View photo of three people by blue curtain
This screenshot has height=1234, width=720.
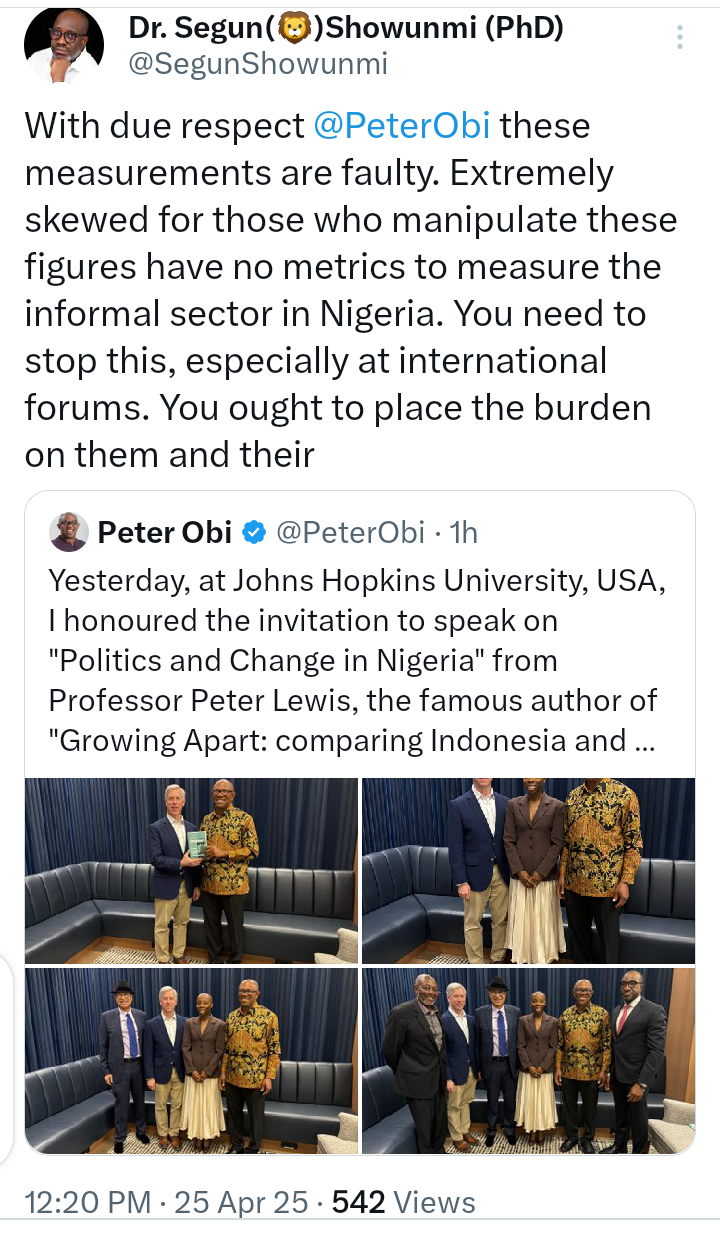528,870
